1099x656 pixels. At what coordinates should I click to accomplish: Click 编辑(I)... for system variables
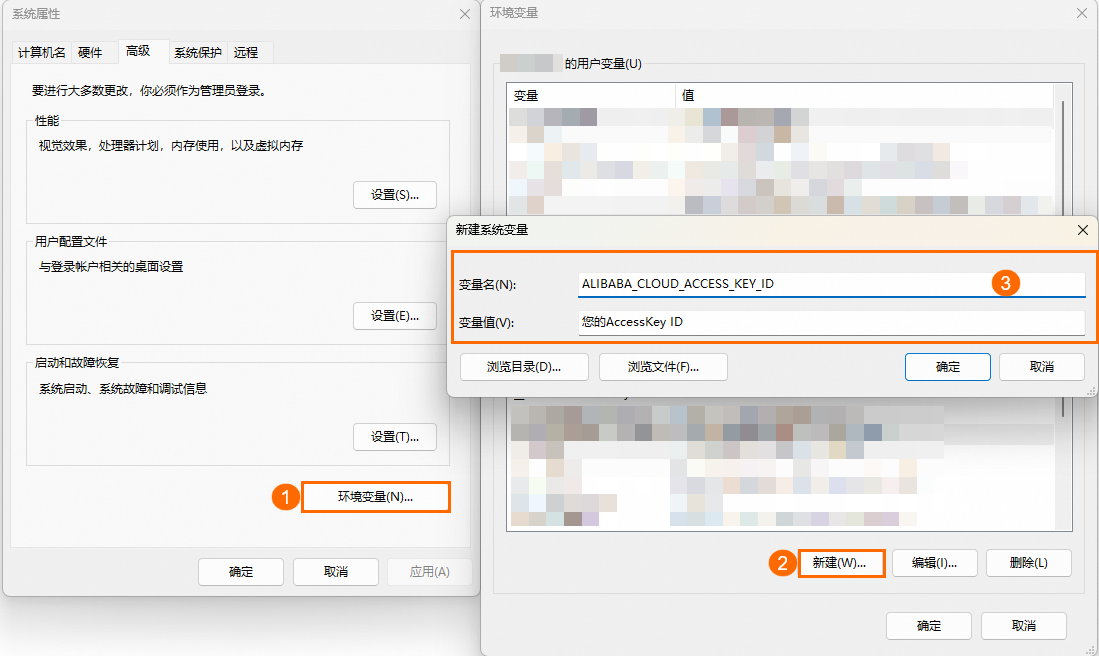click(x=934, y=563)
